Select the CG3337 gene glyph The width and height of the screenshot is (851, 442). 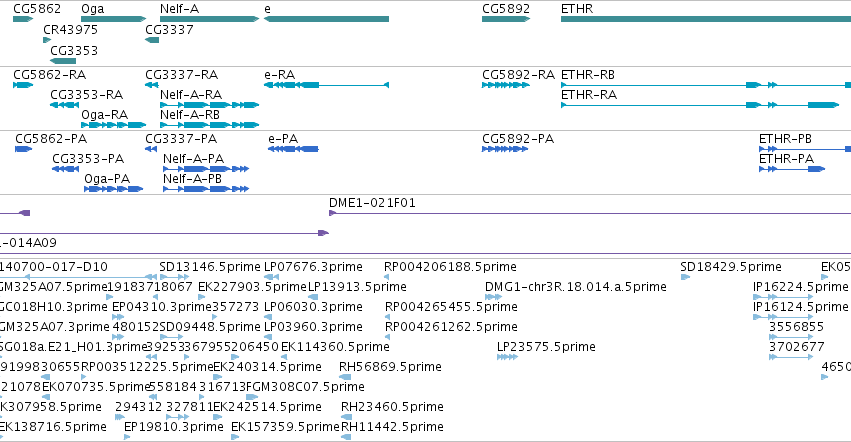(152, 40)
